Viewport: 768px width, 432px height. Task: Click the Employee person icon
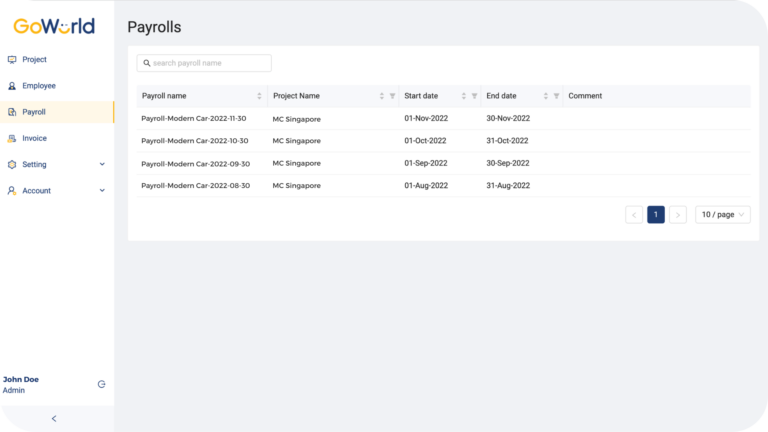[12, 86]
